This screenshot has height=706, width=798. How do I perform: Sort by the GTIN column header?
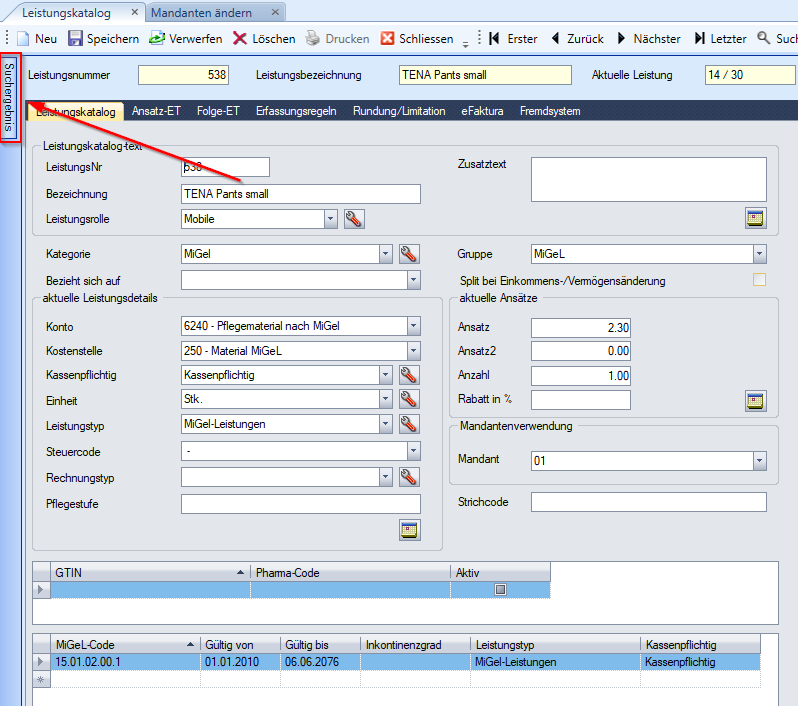pyautogui.click(x=150, y=573)
